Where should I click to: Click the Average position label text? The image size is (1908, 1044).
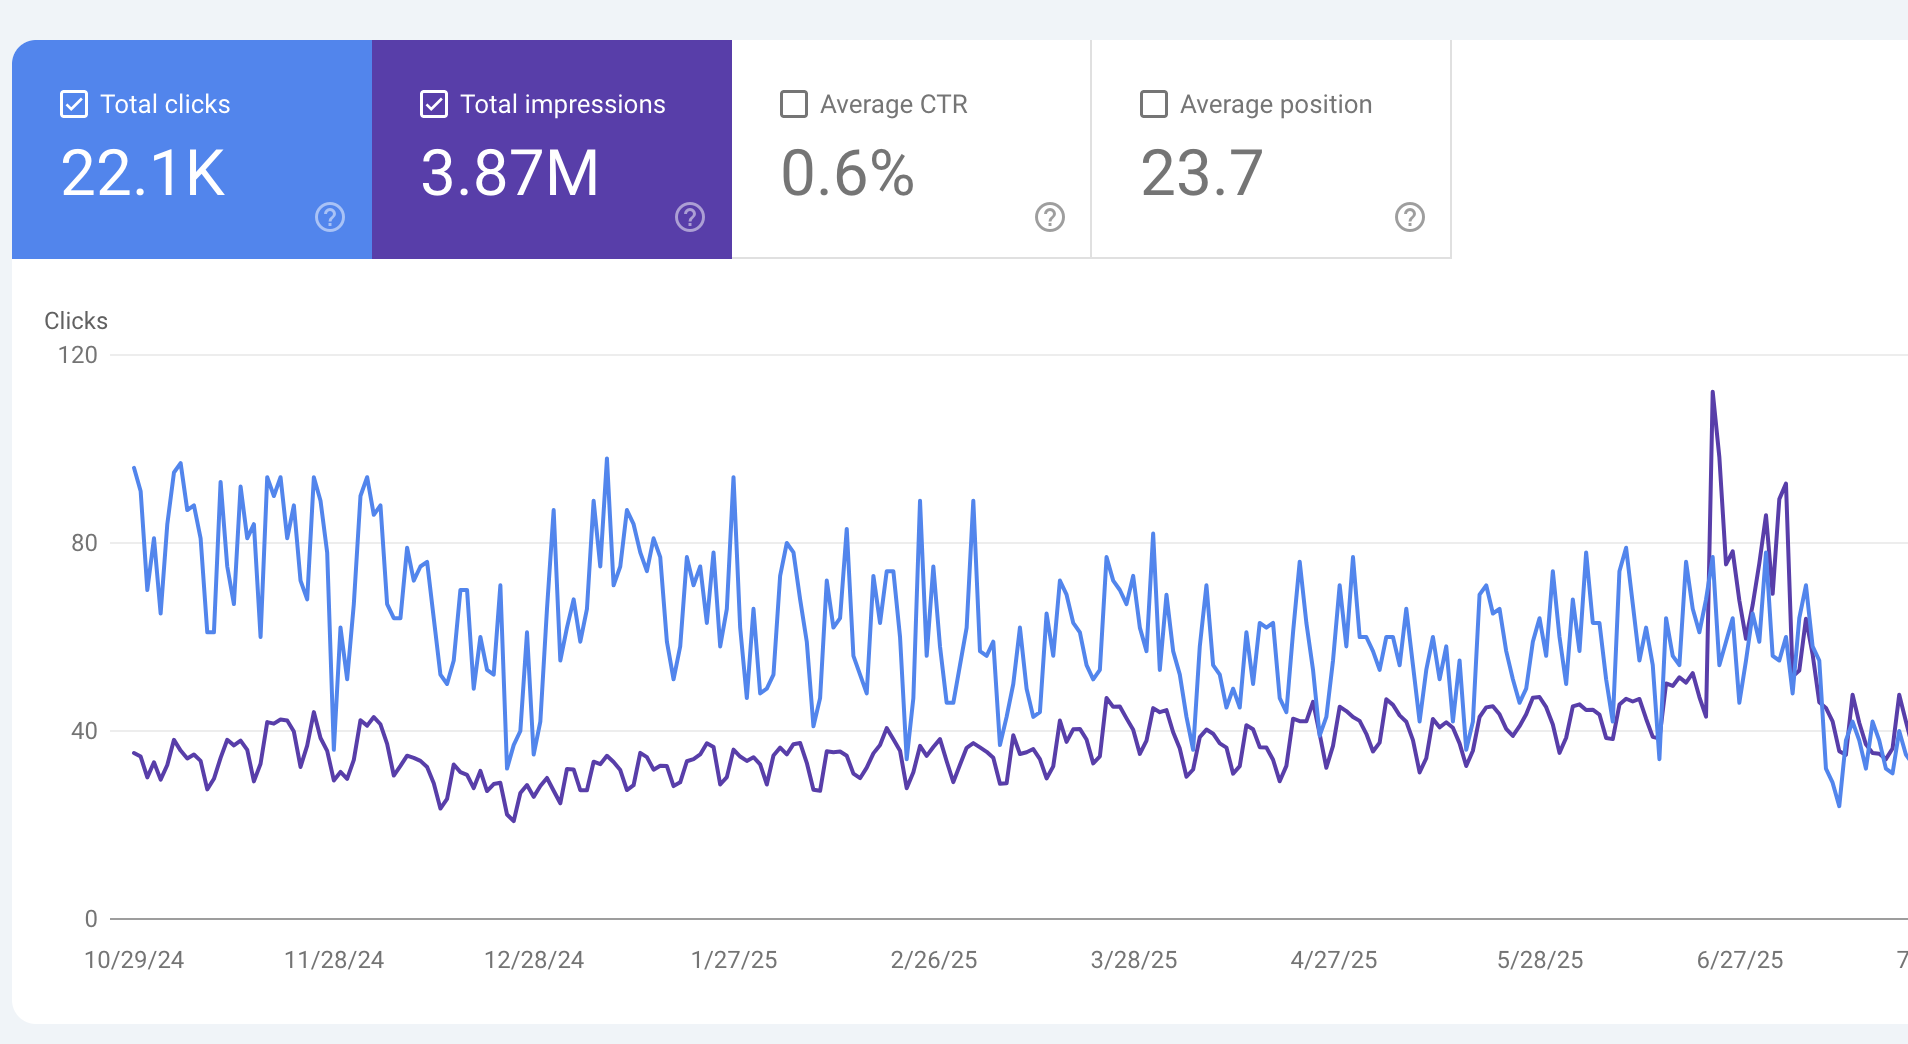coord(1275,104)
